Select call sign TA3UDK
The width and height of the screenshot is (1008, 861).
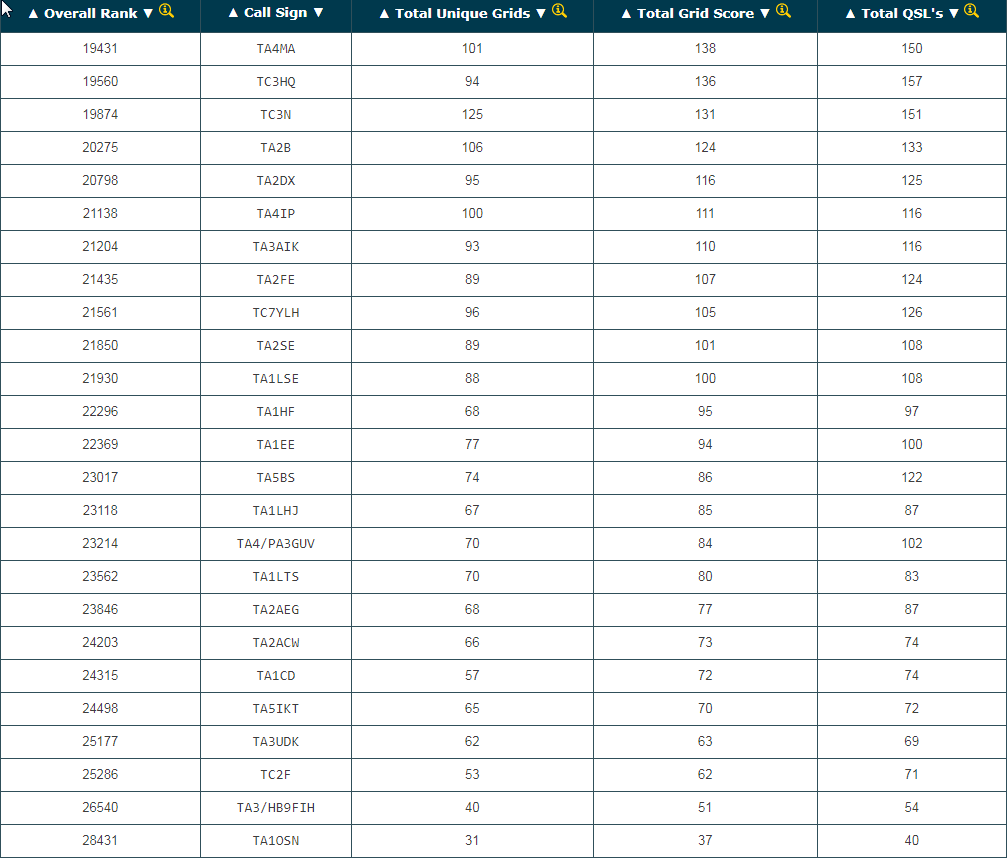coord(276,742)
